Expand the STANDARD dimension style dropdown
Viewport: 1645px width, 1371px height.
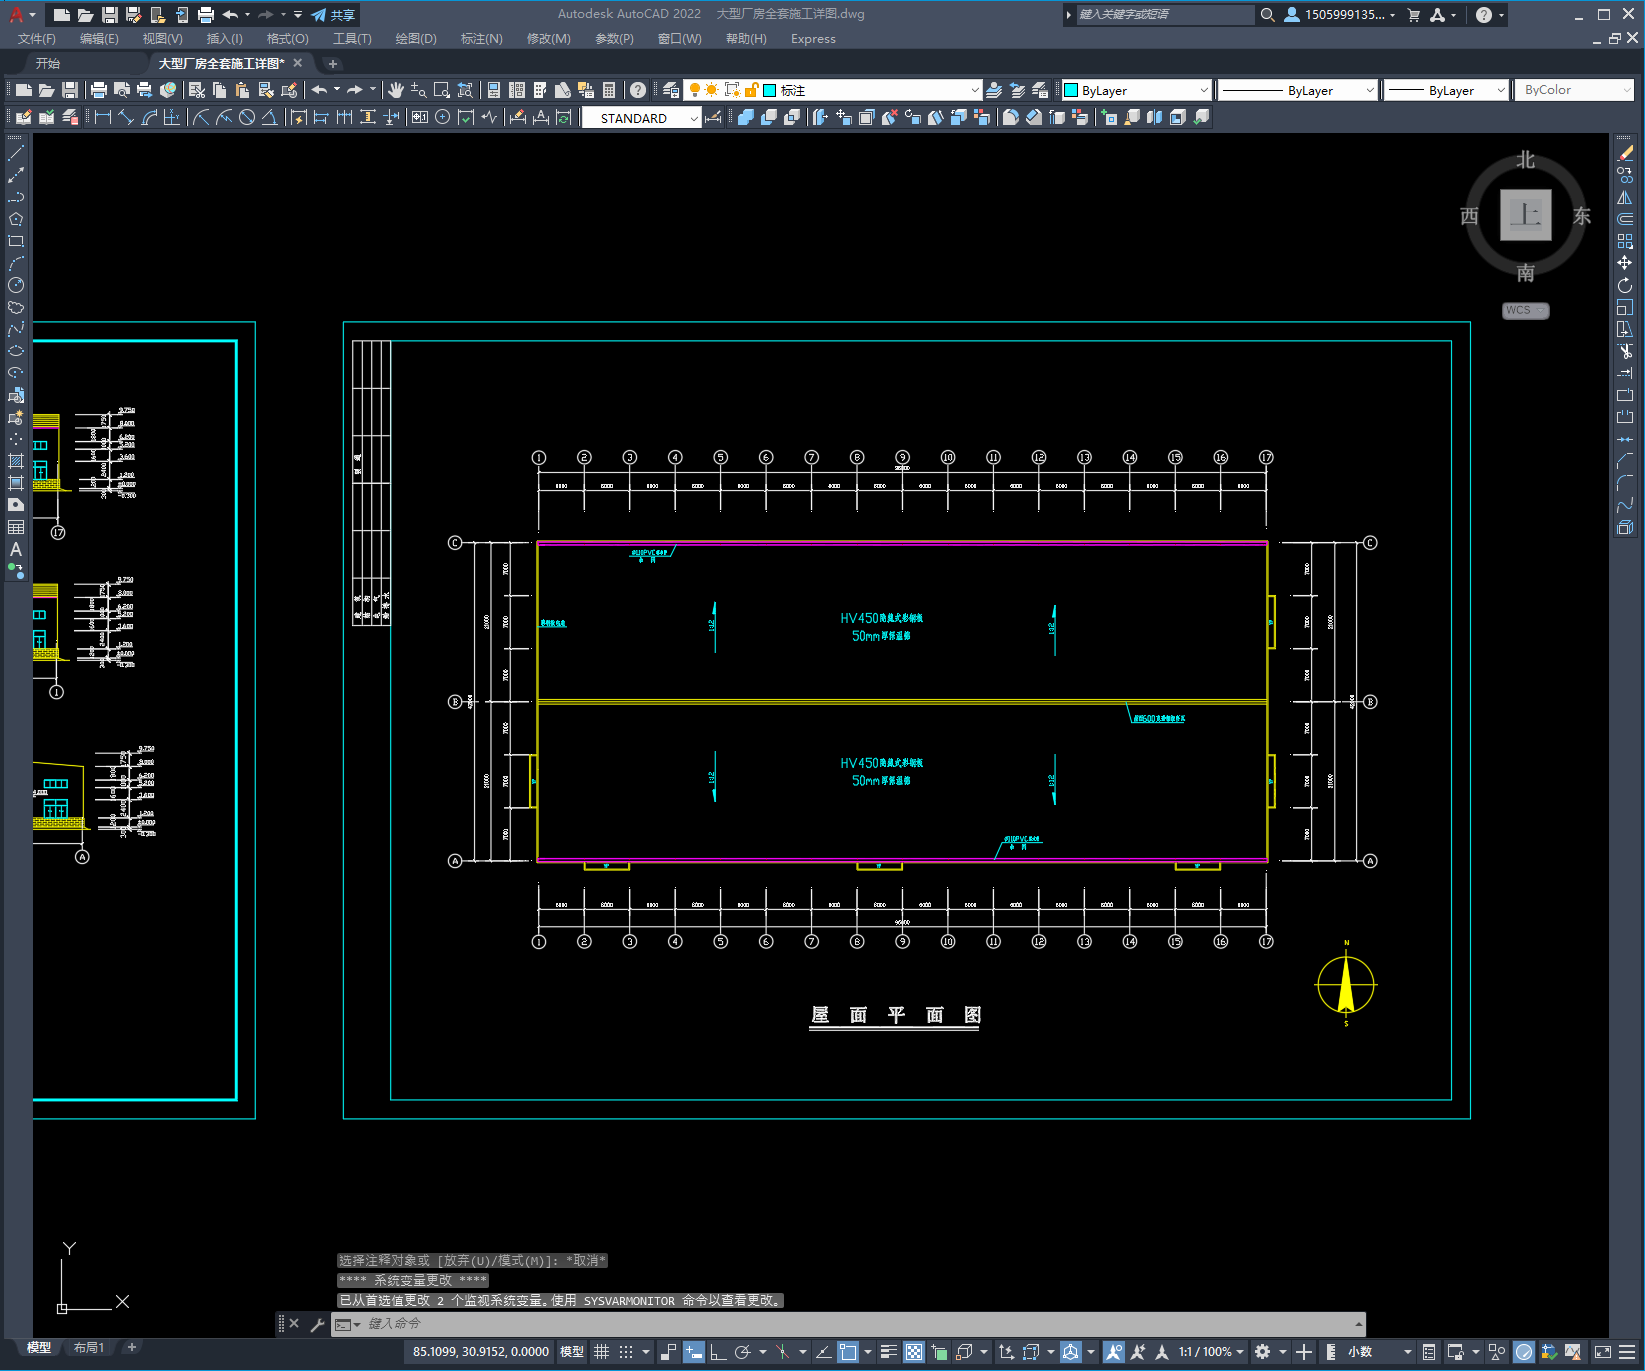[x=641, y=118]
